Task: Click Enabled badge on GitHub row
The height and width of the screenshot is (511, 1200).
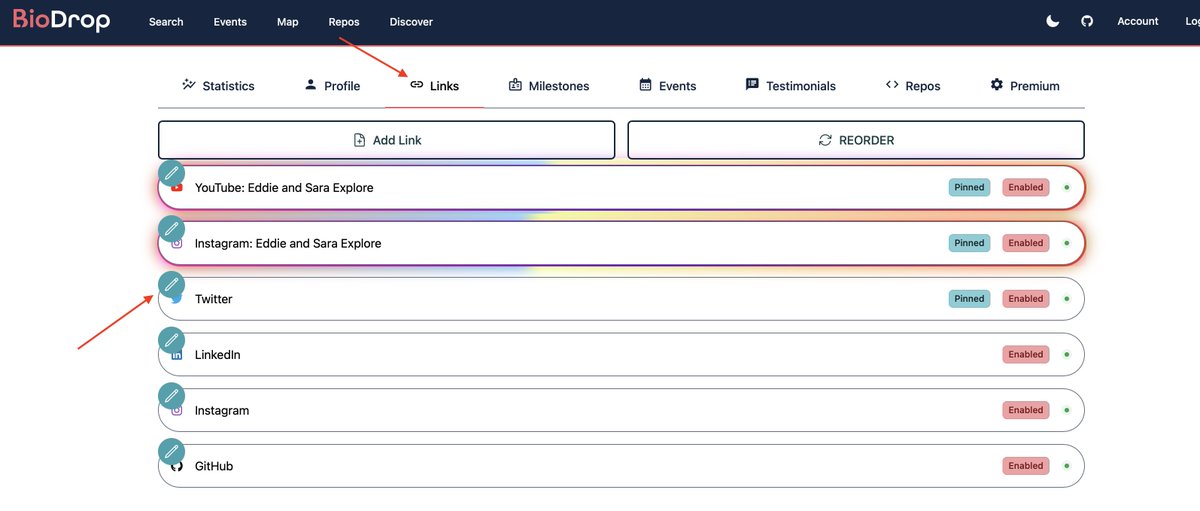Action: (x=1026, y=466)
